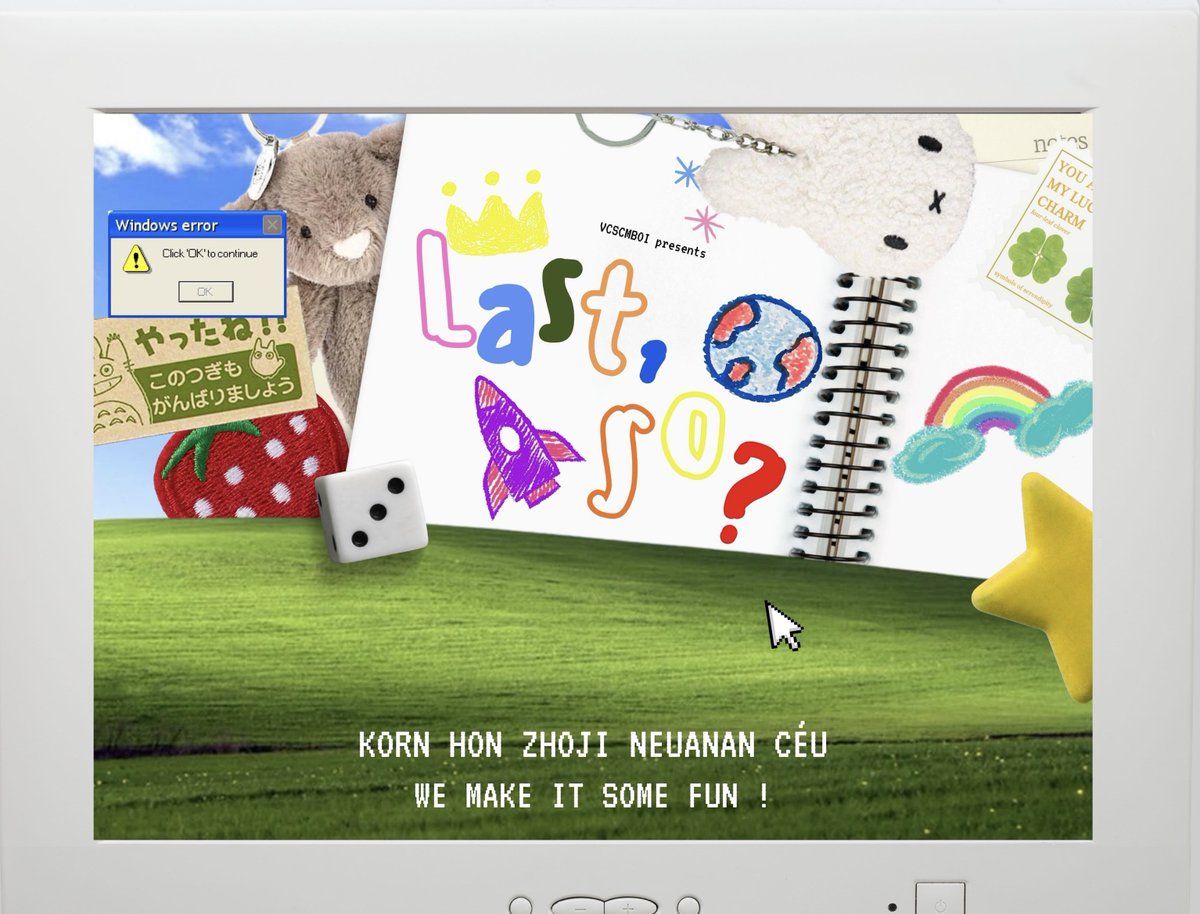Viewport: 1200px width, 914px height.
Task: Click the blue and red globe drawing
Action: 762,347
